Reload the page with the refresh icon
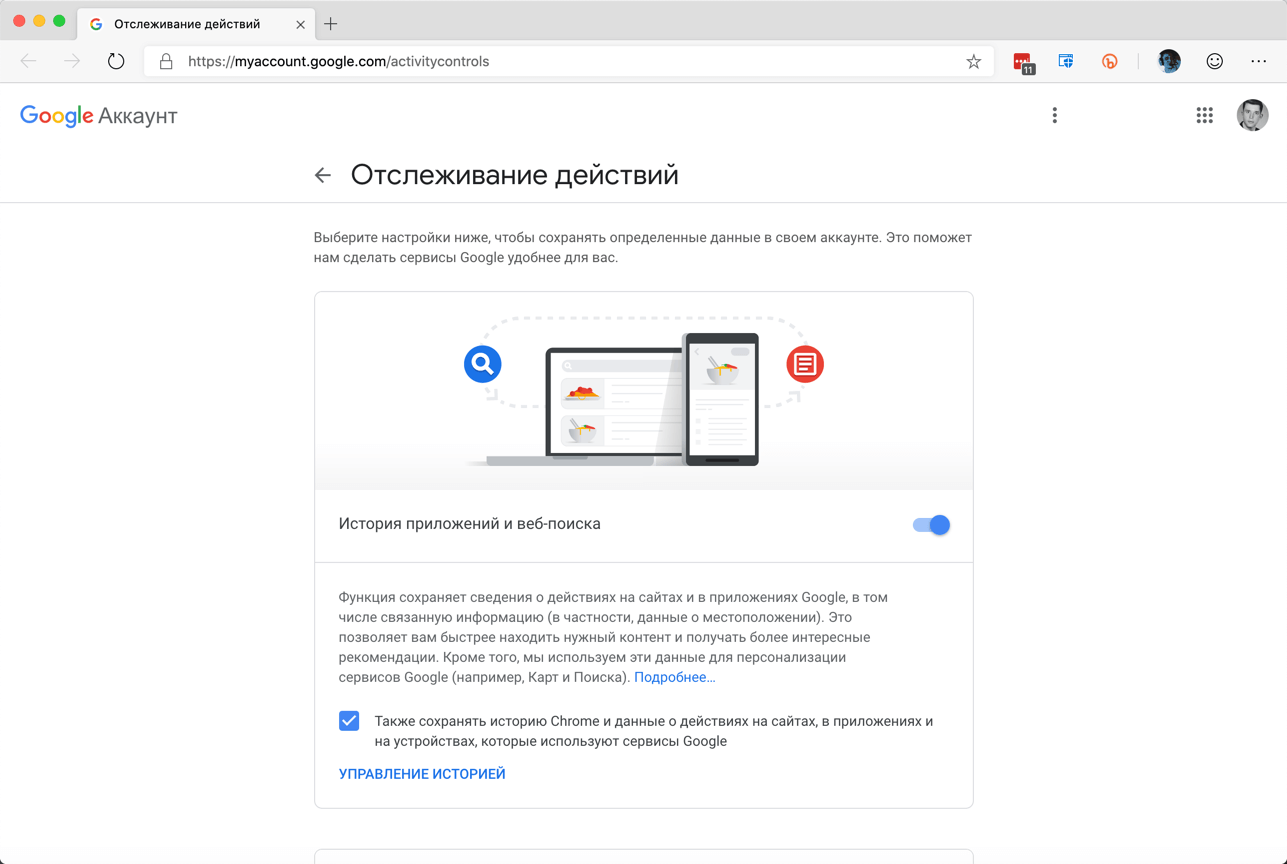The height and width of the screenshot is (864, 1287). point(116,61)
